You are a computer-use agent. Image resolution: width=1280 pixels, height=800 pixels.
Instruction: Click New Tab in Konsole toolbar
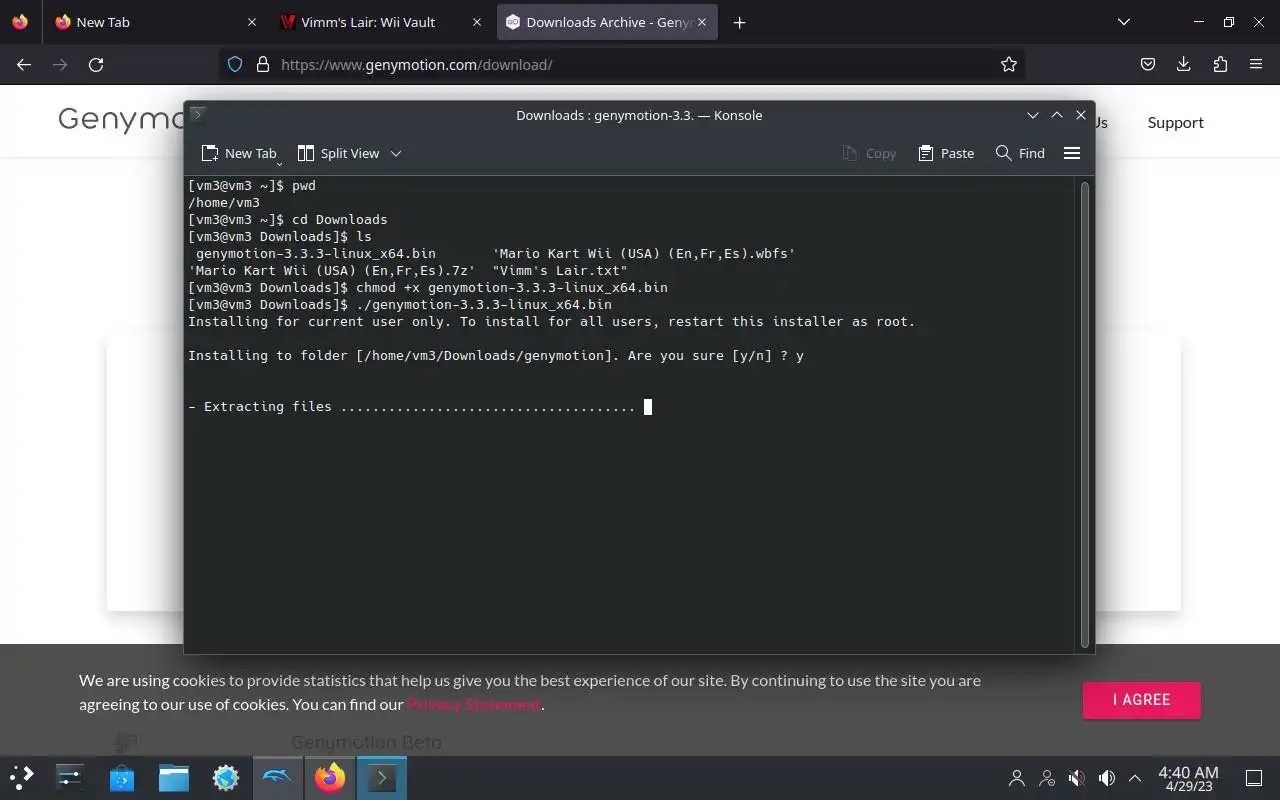[x=239, y=153]
